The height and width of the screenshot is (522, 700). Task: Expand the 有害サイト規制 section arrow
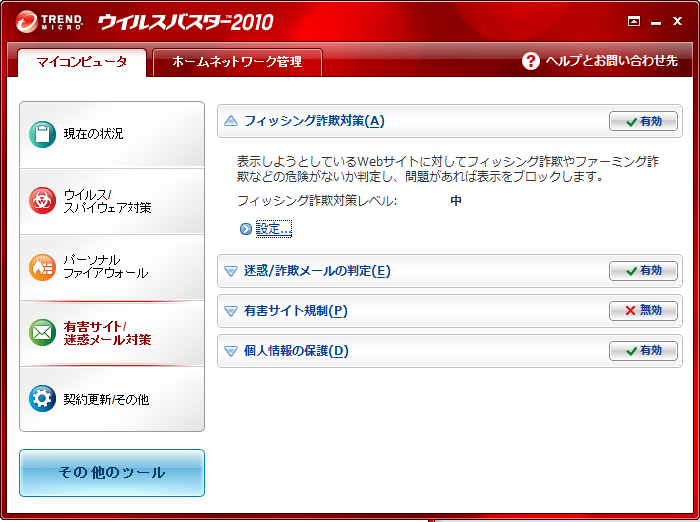(x=231, y=311)
